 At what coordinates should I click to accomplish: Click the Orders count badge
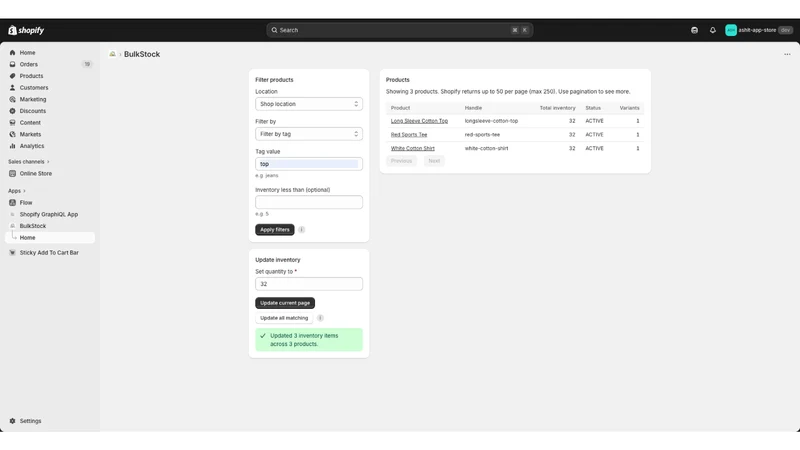coord(87,64)
